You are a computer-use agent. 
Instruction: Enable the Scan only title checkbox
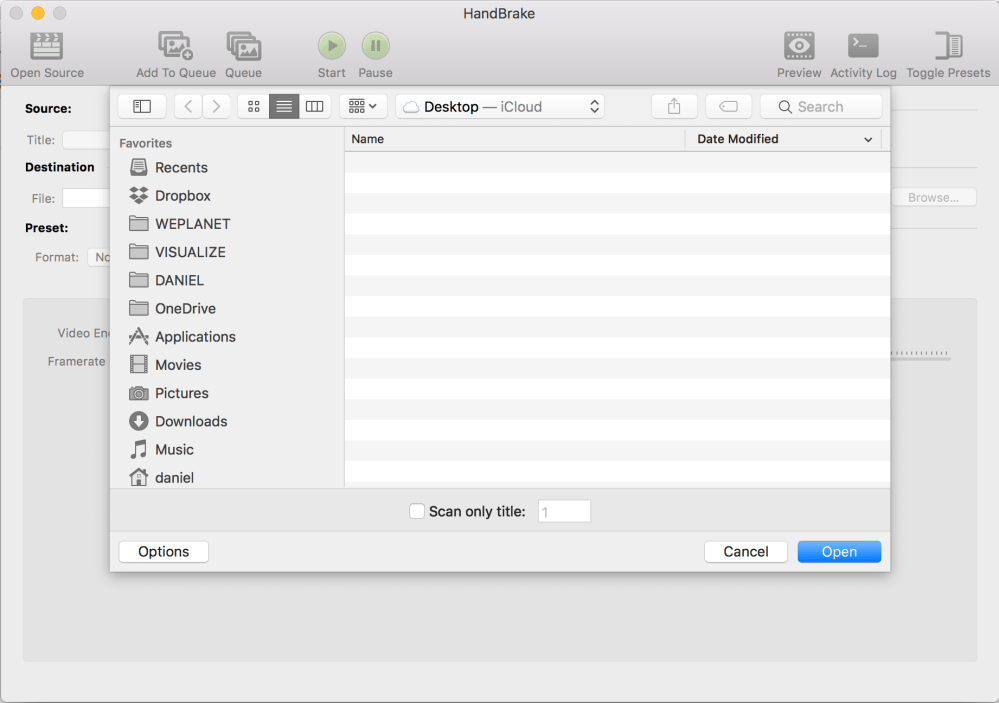pyautogui.click(x=417, y=511)
